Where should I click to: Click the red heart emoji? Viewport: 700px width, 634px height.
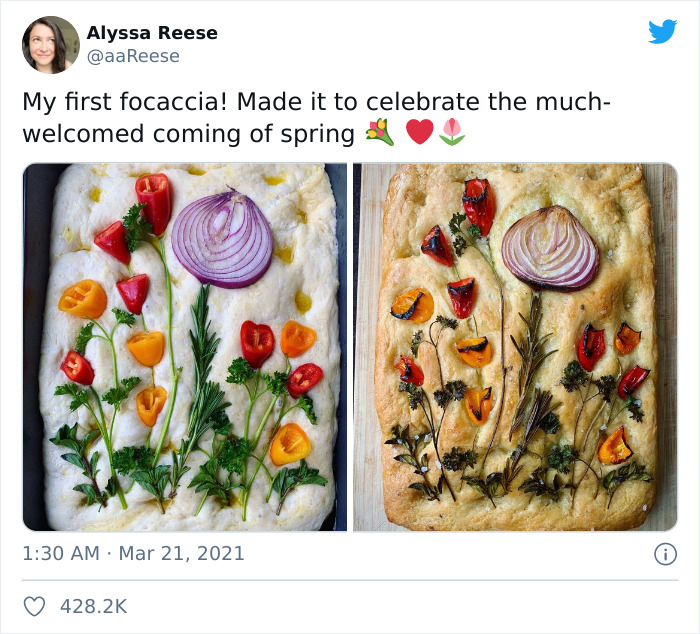coord(420,132)
